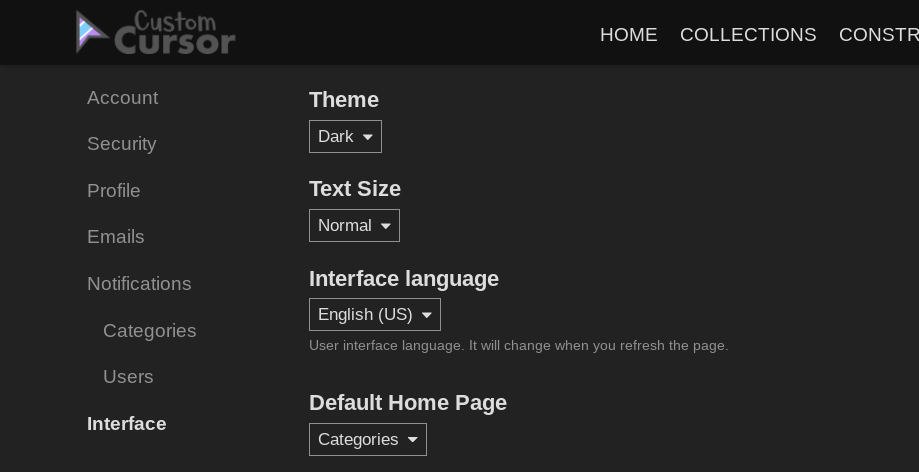Click the active Interface sidebar item
This screenshot has height=472, width=919.
126,424
